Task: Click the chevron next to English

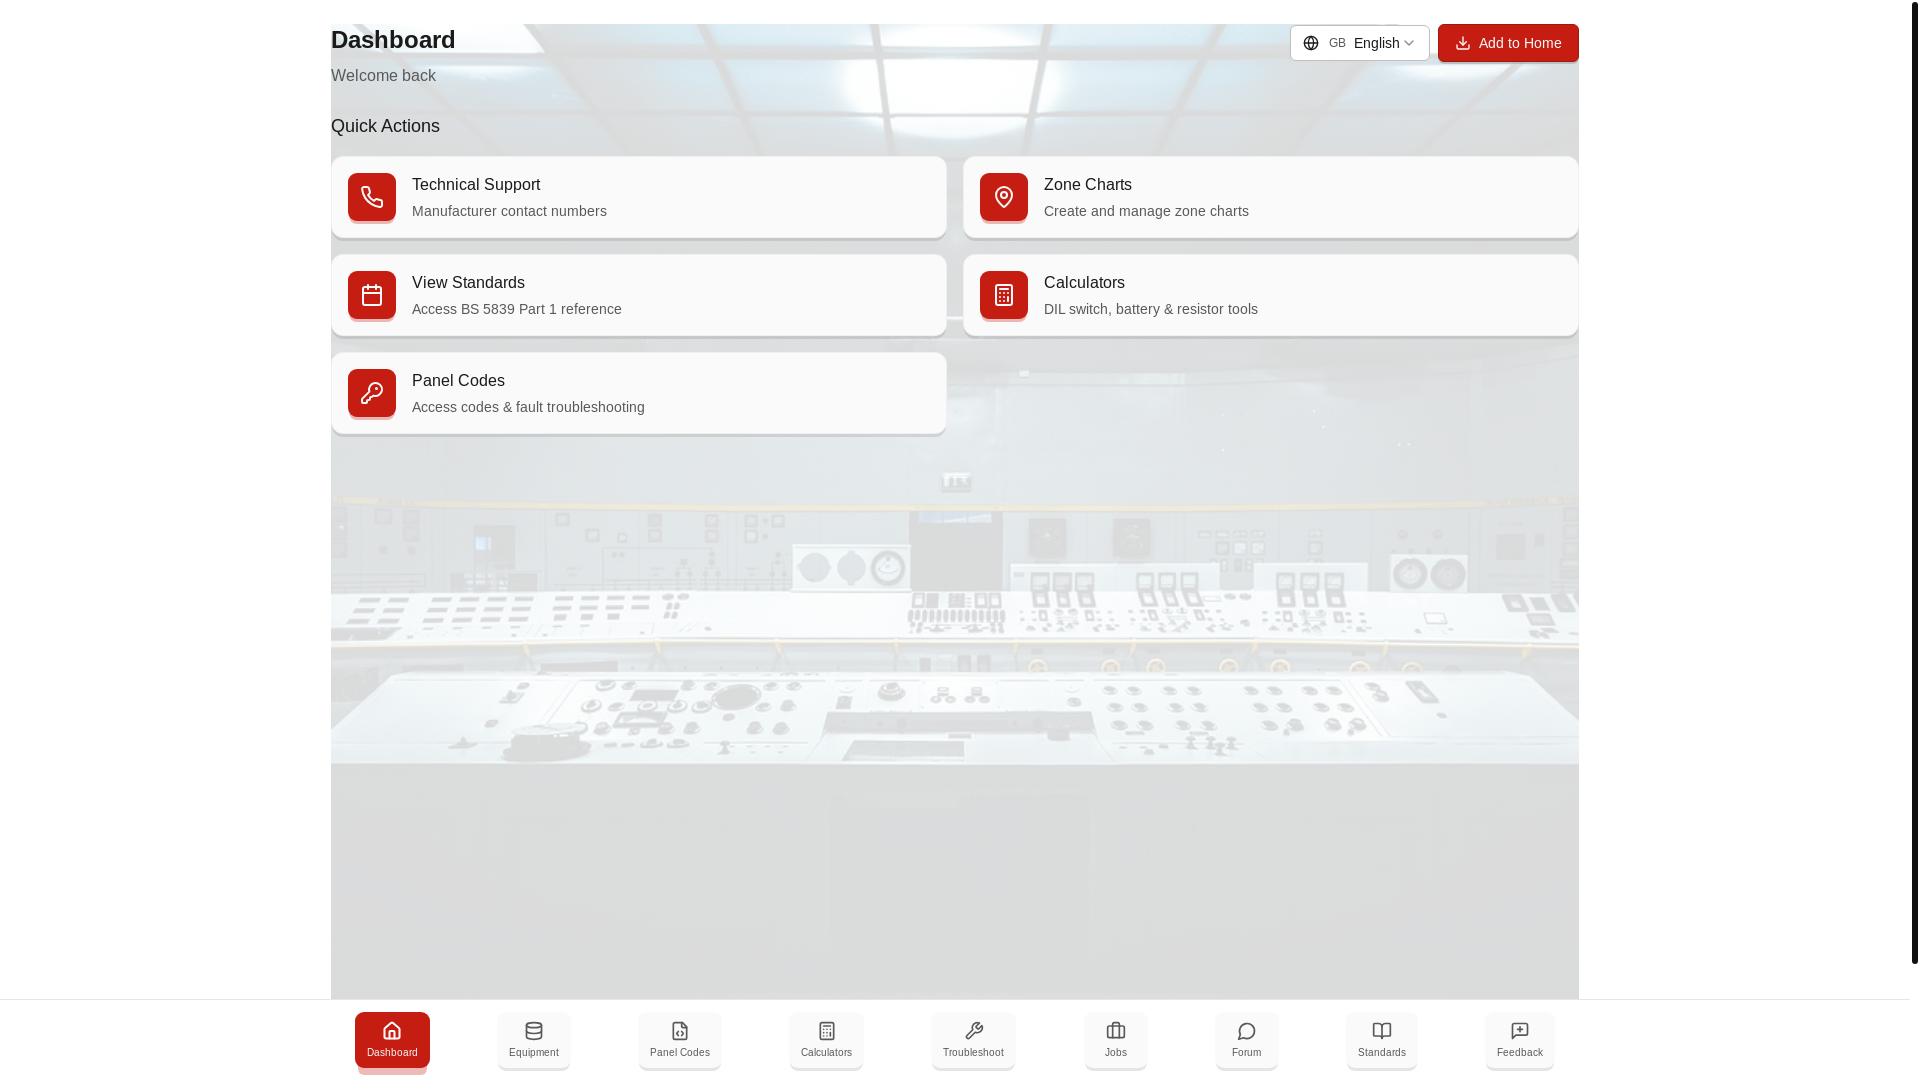Action: coord(1409,43)
